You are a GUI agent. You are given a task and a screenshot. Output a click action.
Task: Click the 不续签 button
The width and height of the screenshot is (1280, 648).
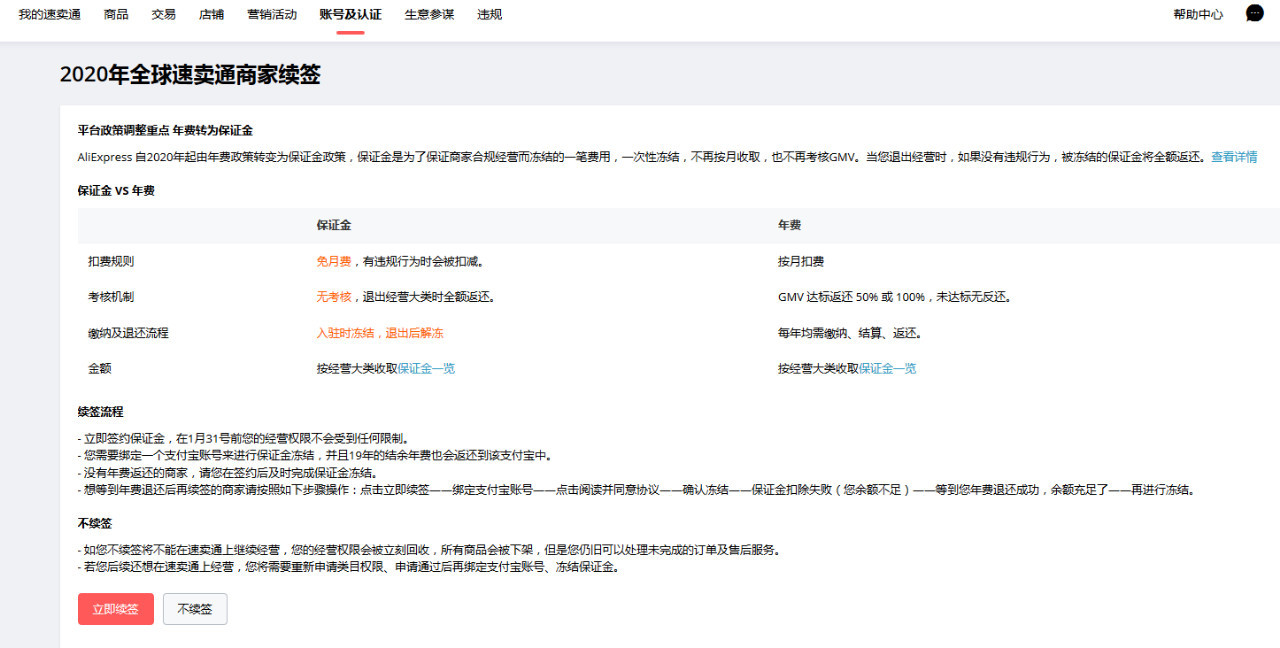[x=194, y=608]
